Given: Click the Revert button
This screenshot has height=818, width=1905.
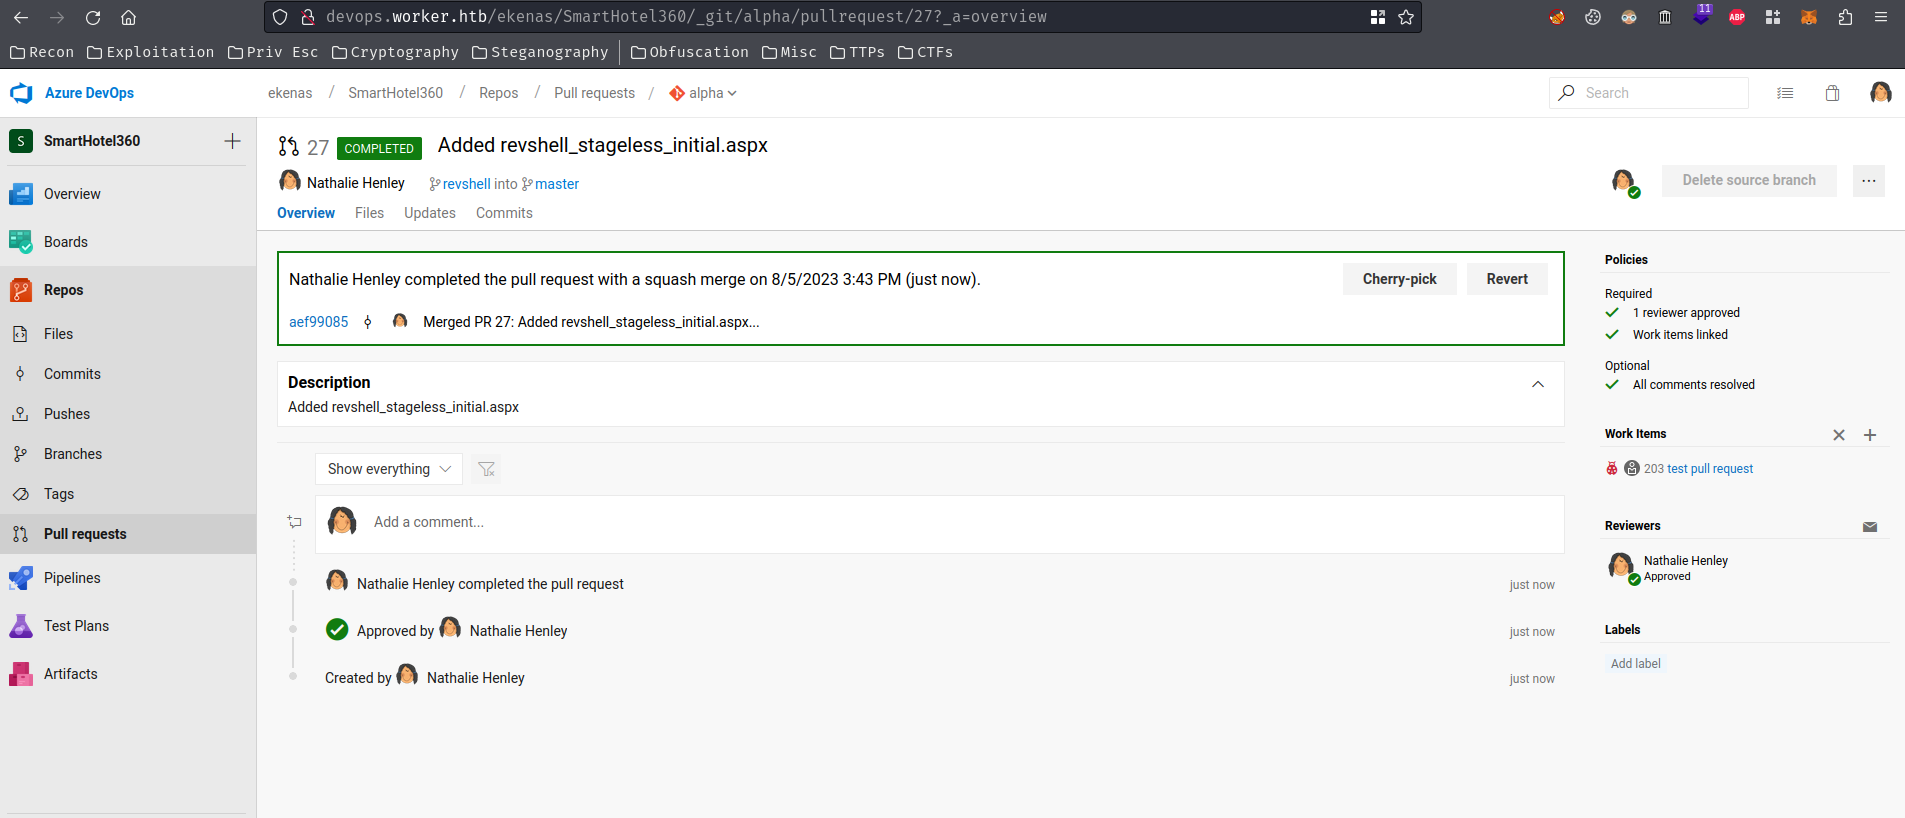Looking at the screenshot, I should pyautogui.click(x=1507, y=279).
